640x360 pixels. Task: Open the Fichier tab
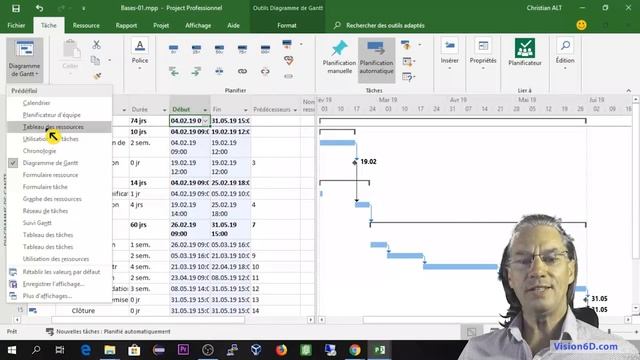(16, 25)
